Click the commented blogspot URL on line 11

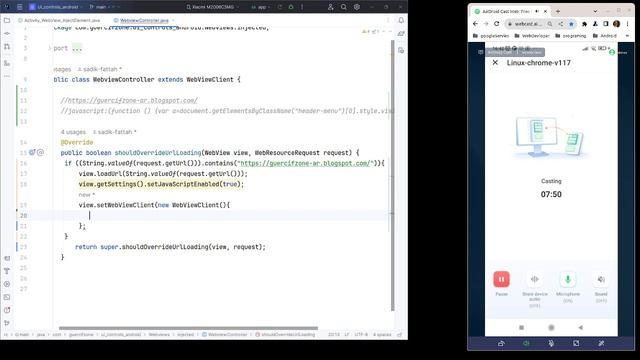point(132,100)
